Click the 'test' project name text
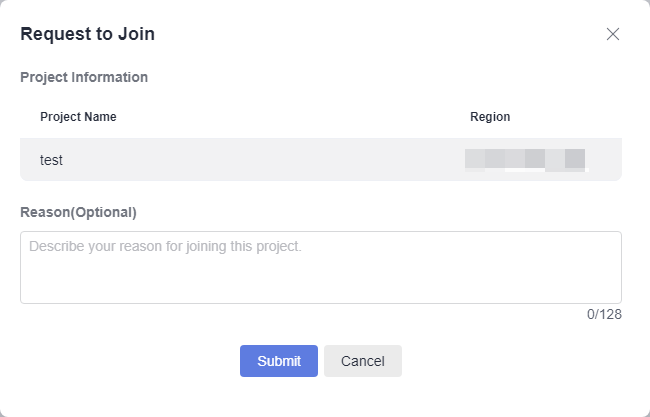The image size is (650, 417). tap(51, 160)
